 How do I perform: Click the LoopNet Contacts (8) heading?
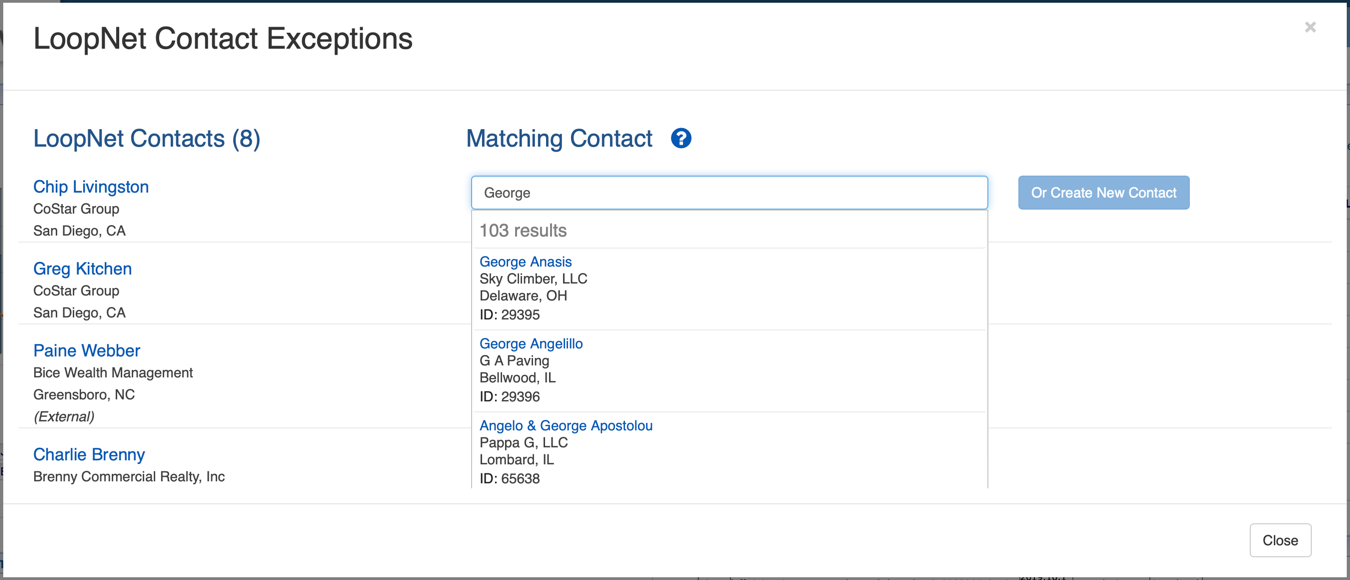click(147, 139)
